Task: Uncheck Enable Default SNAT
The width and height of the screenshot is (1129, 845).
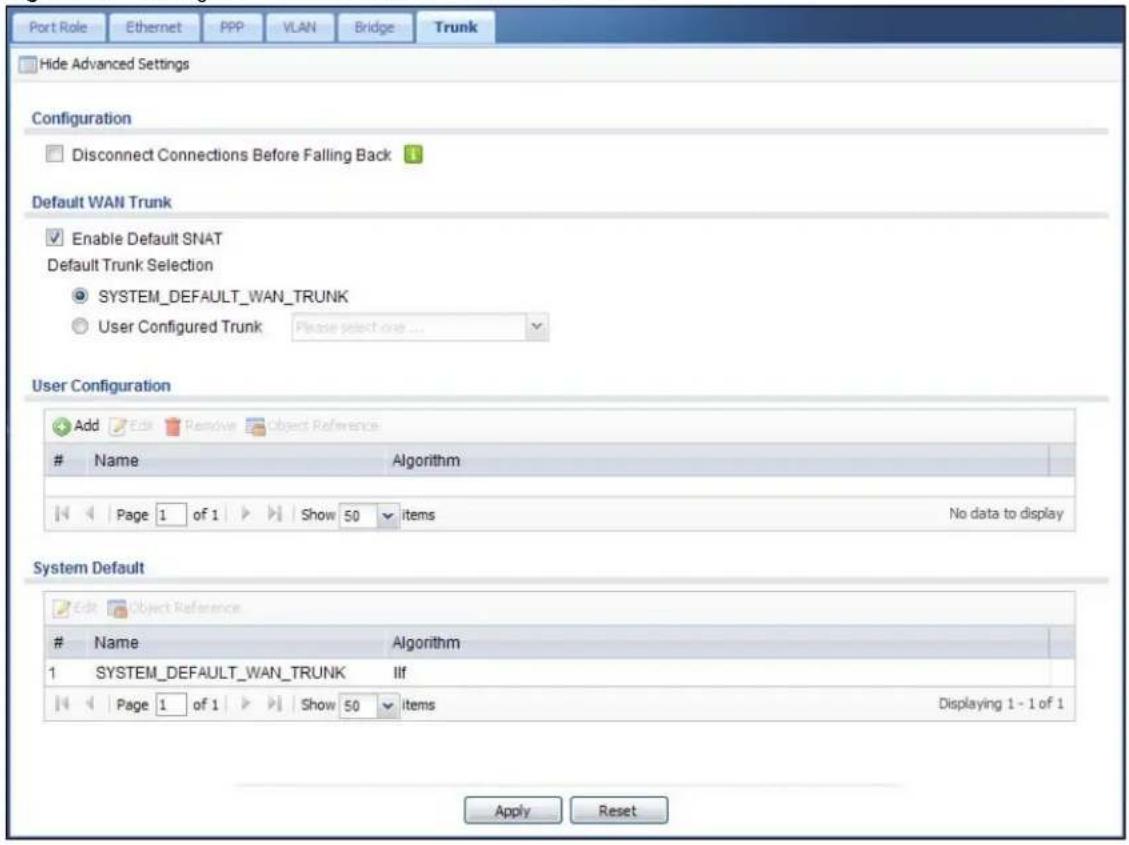Action: [x=55, y=238]
